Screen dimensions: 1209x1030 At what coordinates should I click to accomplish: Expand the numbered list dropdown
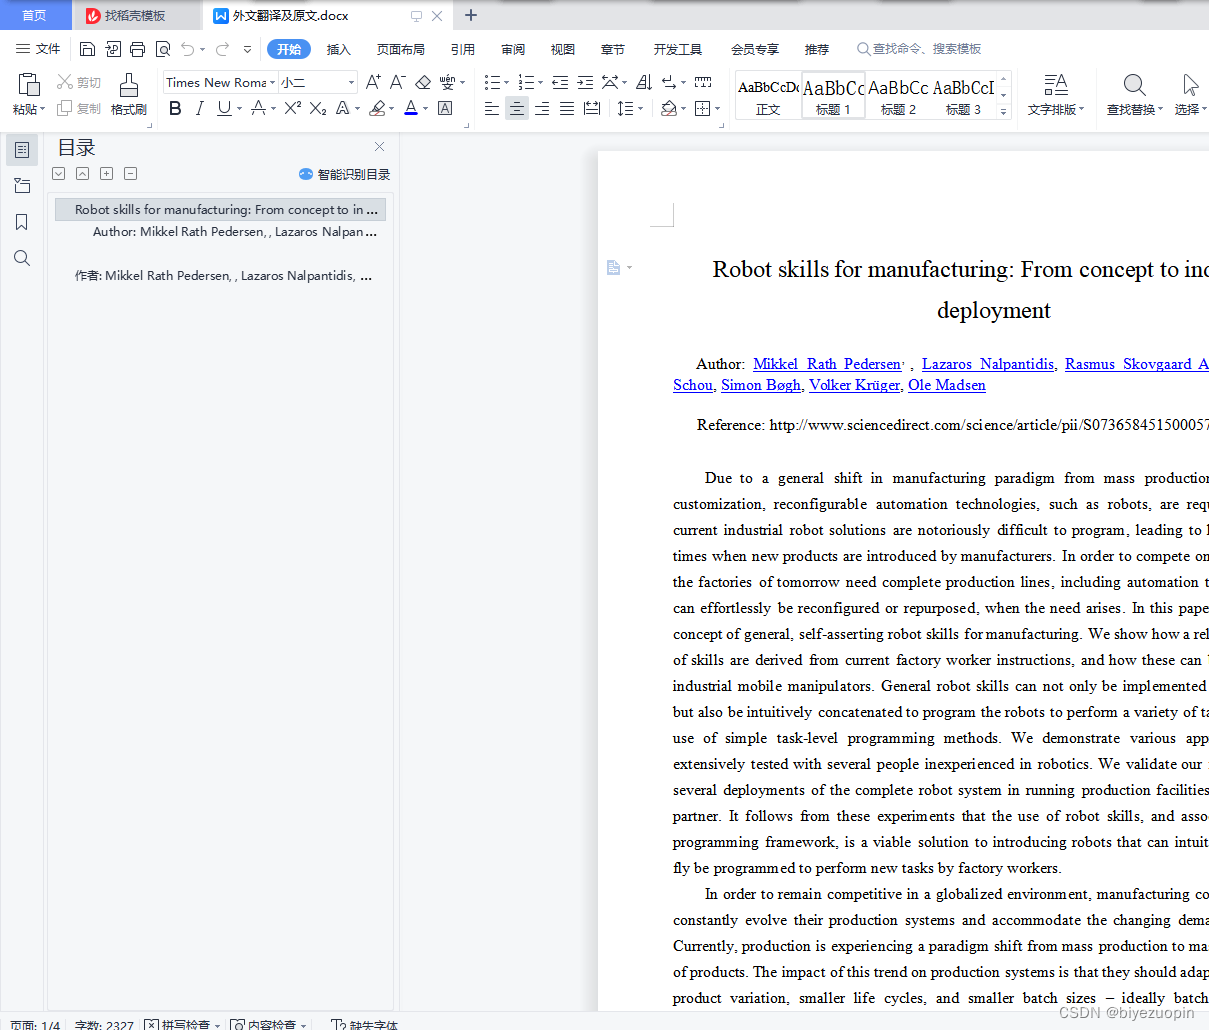(x=540, y=83)
